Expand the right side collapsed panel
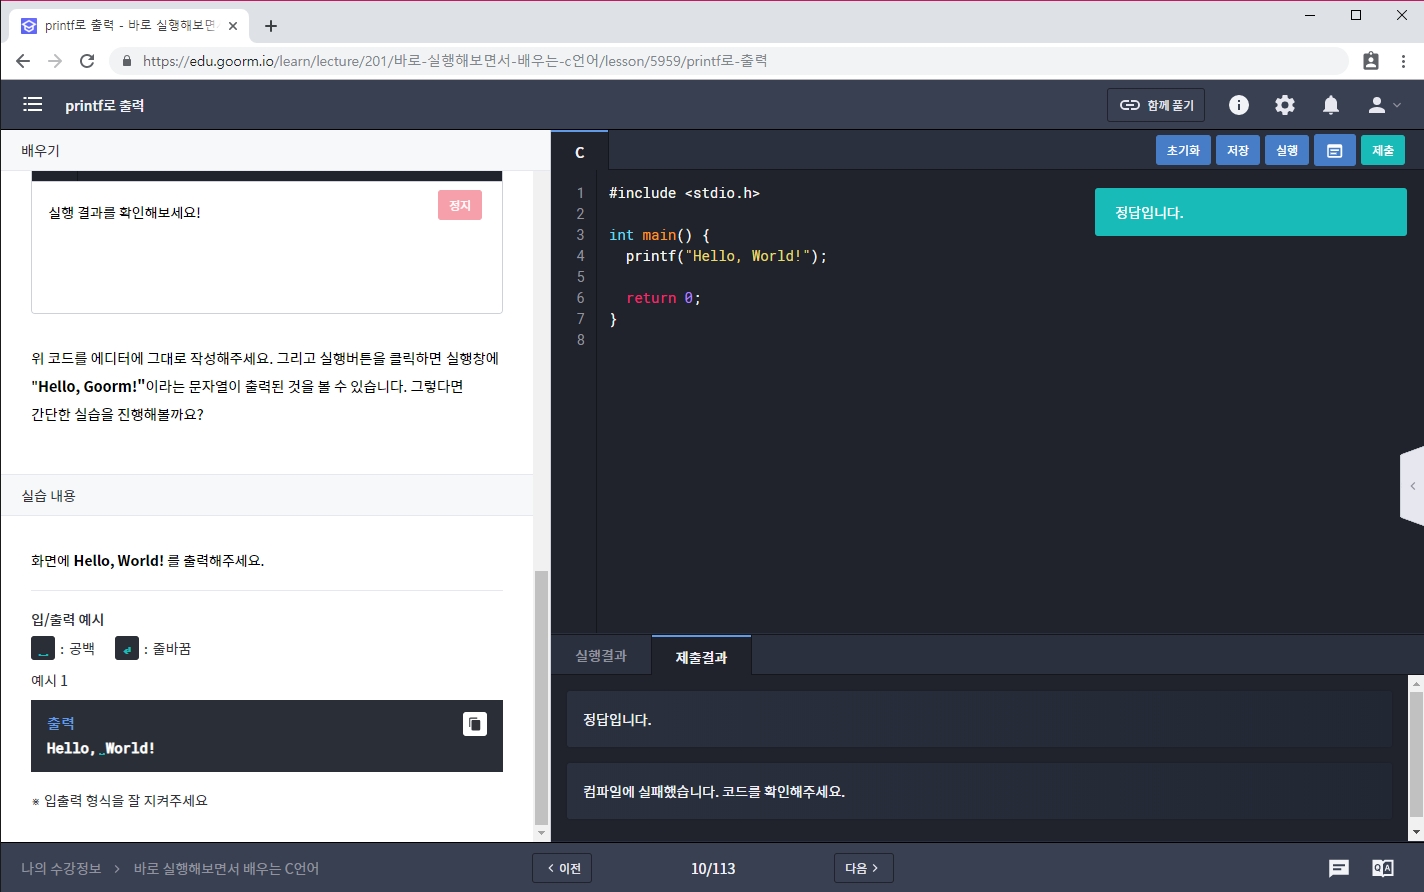Screen dimensions: 1424x892 (1412, 486)
